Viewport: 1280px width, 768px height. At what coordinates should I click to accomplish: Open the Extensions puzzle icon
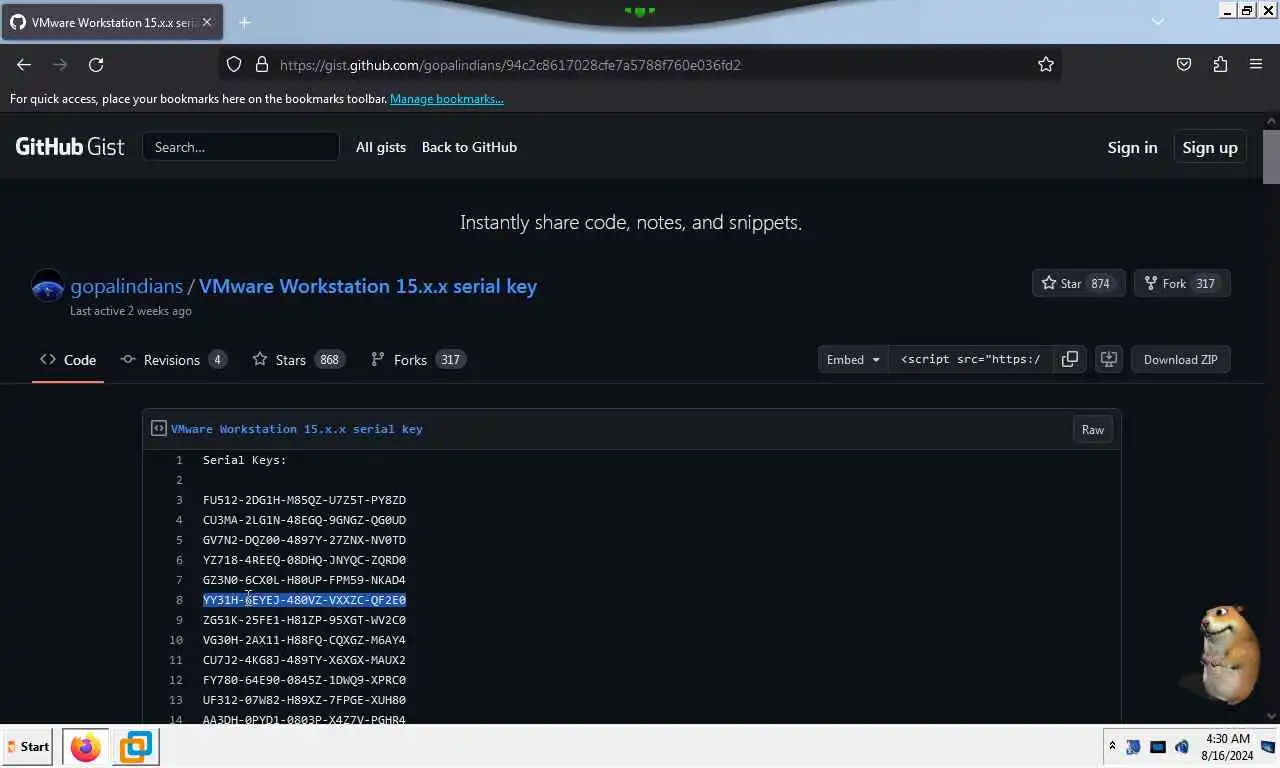click(1220, 64)
